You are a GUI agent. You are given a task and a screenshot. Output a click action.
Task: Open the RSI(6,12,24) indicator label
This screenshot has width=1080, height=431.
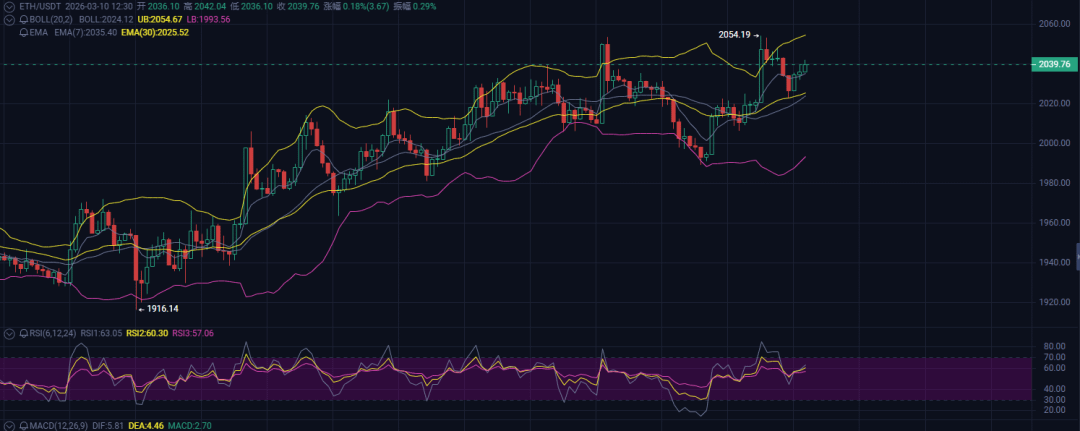pos(52,333)
